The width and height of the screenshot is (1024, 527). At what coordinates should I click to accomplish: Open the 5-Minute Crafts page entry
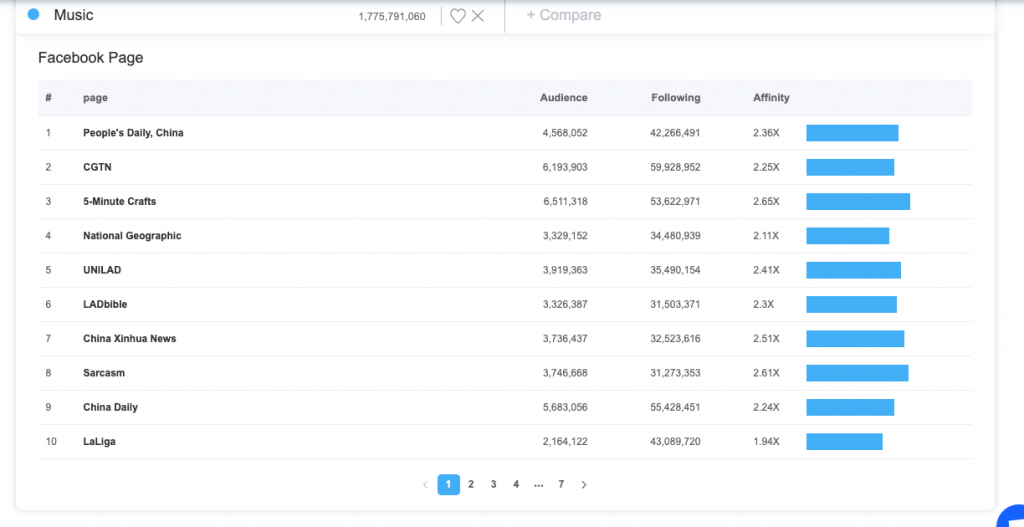[120, 201]
